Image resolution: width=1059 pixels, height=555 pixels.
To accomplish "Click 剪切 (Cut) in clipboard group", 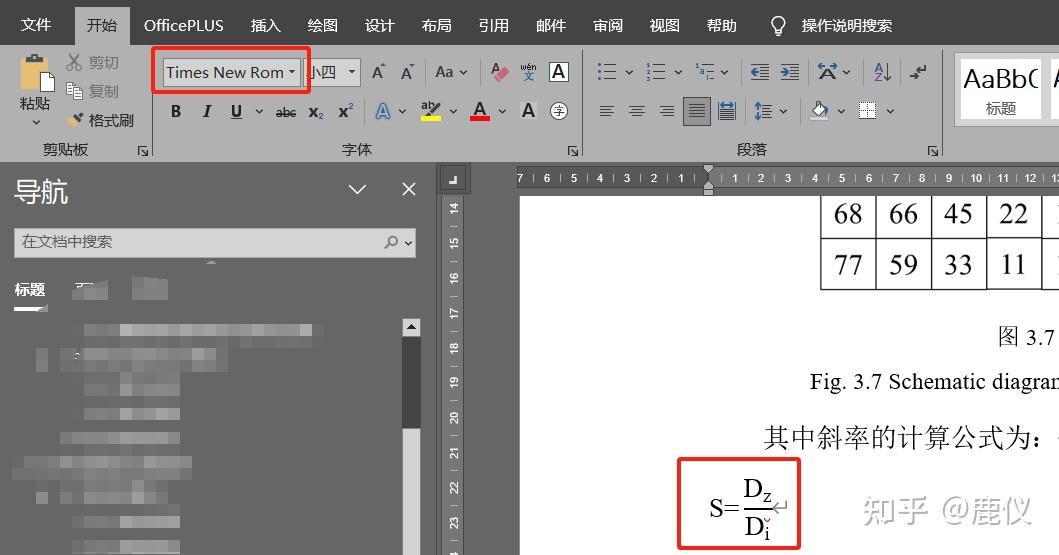I will 93,63.
